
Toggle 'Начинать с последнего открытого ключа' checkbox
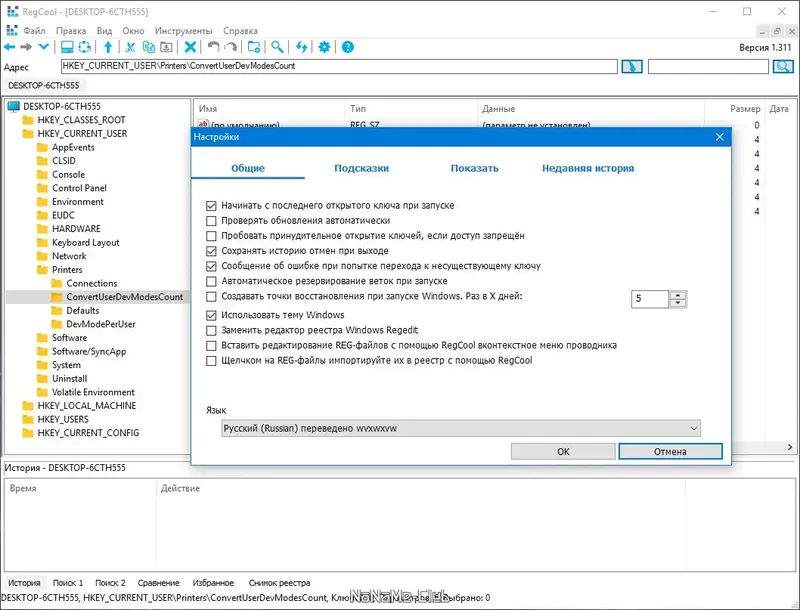point(211,206)
